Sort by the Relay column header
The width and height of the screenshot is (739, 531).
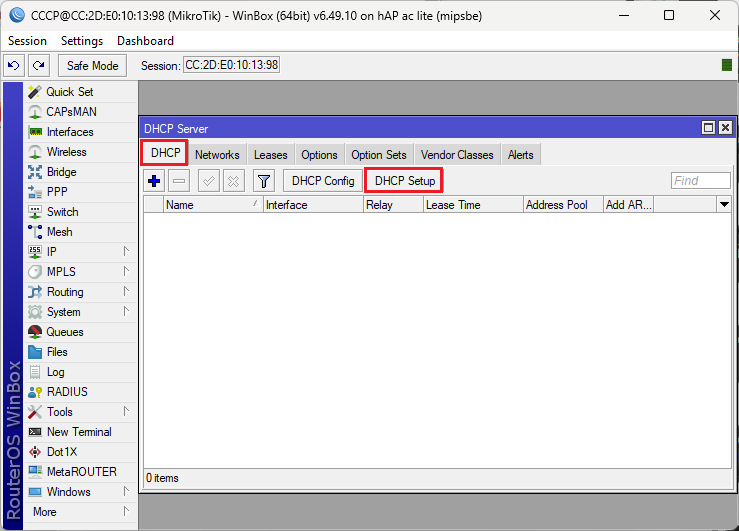393,205
